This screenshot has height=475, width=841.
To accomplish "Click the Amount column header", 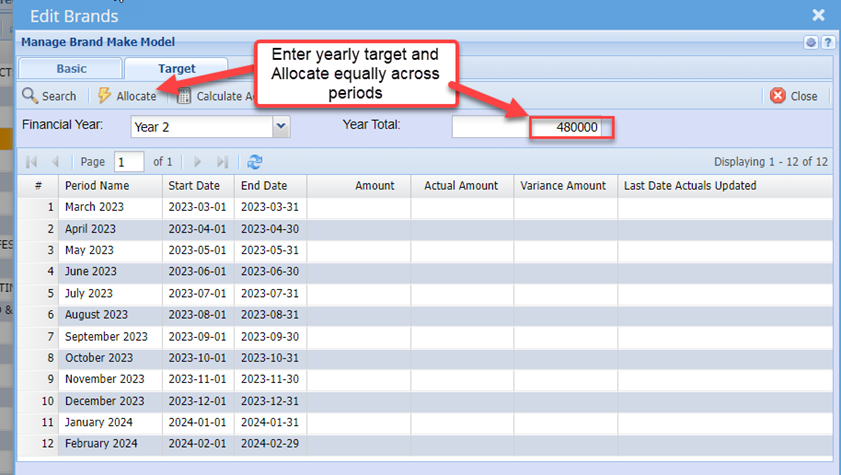I will [359, 185].
